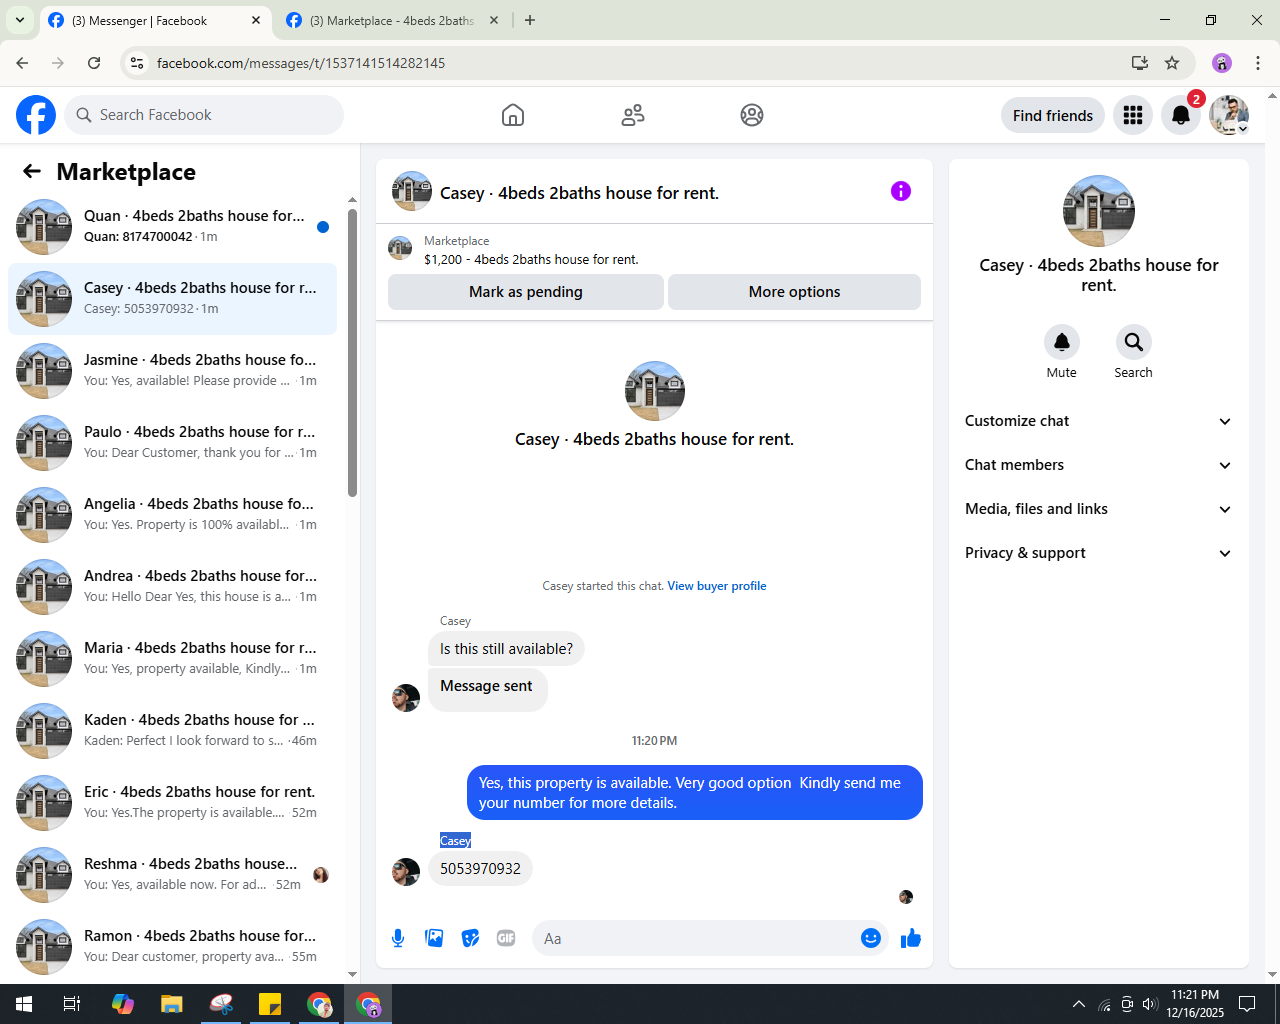Click the browser address bar URL

click(301, 63)
